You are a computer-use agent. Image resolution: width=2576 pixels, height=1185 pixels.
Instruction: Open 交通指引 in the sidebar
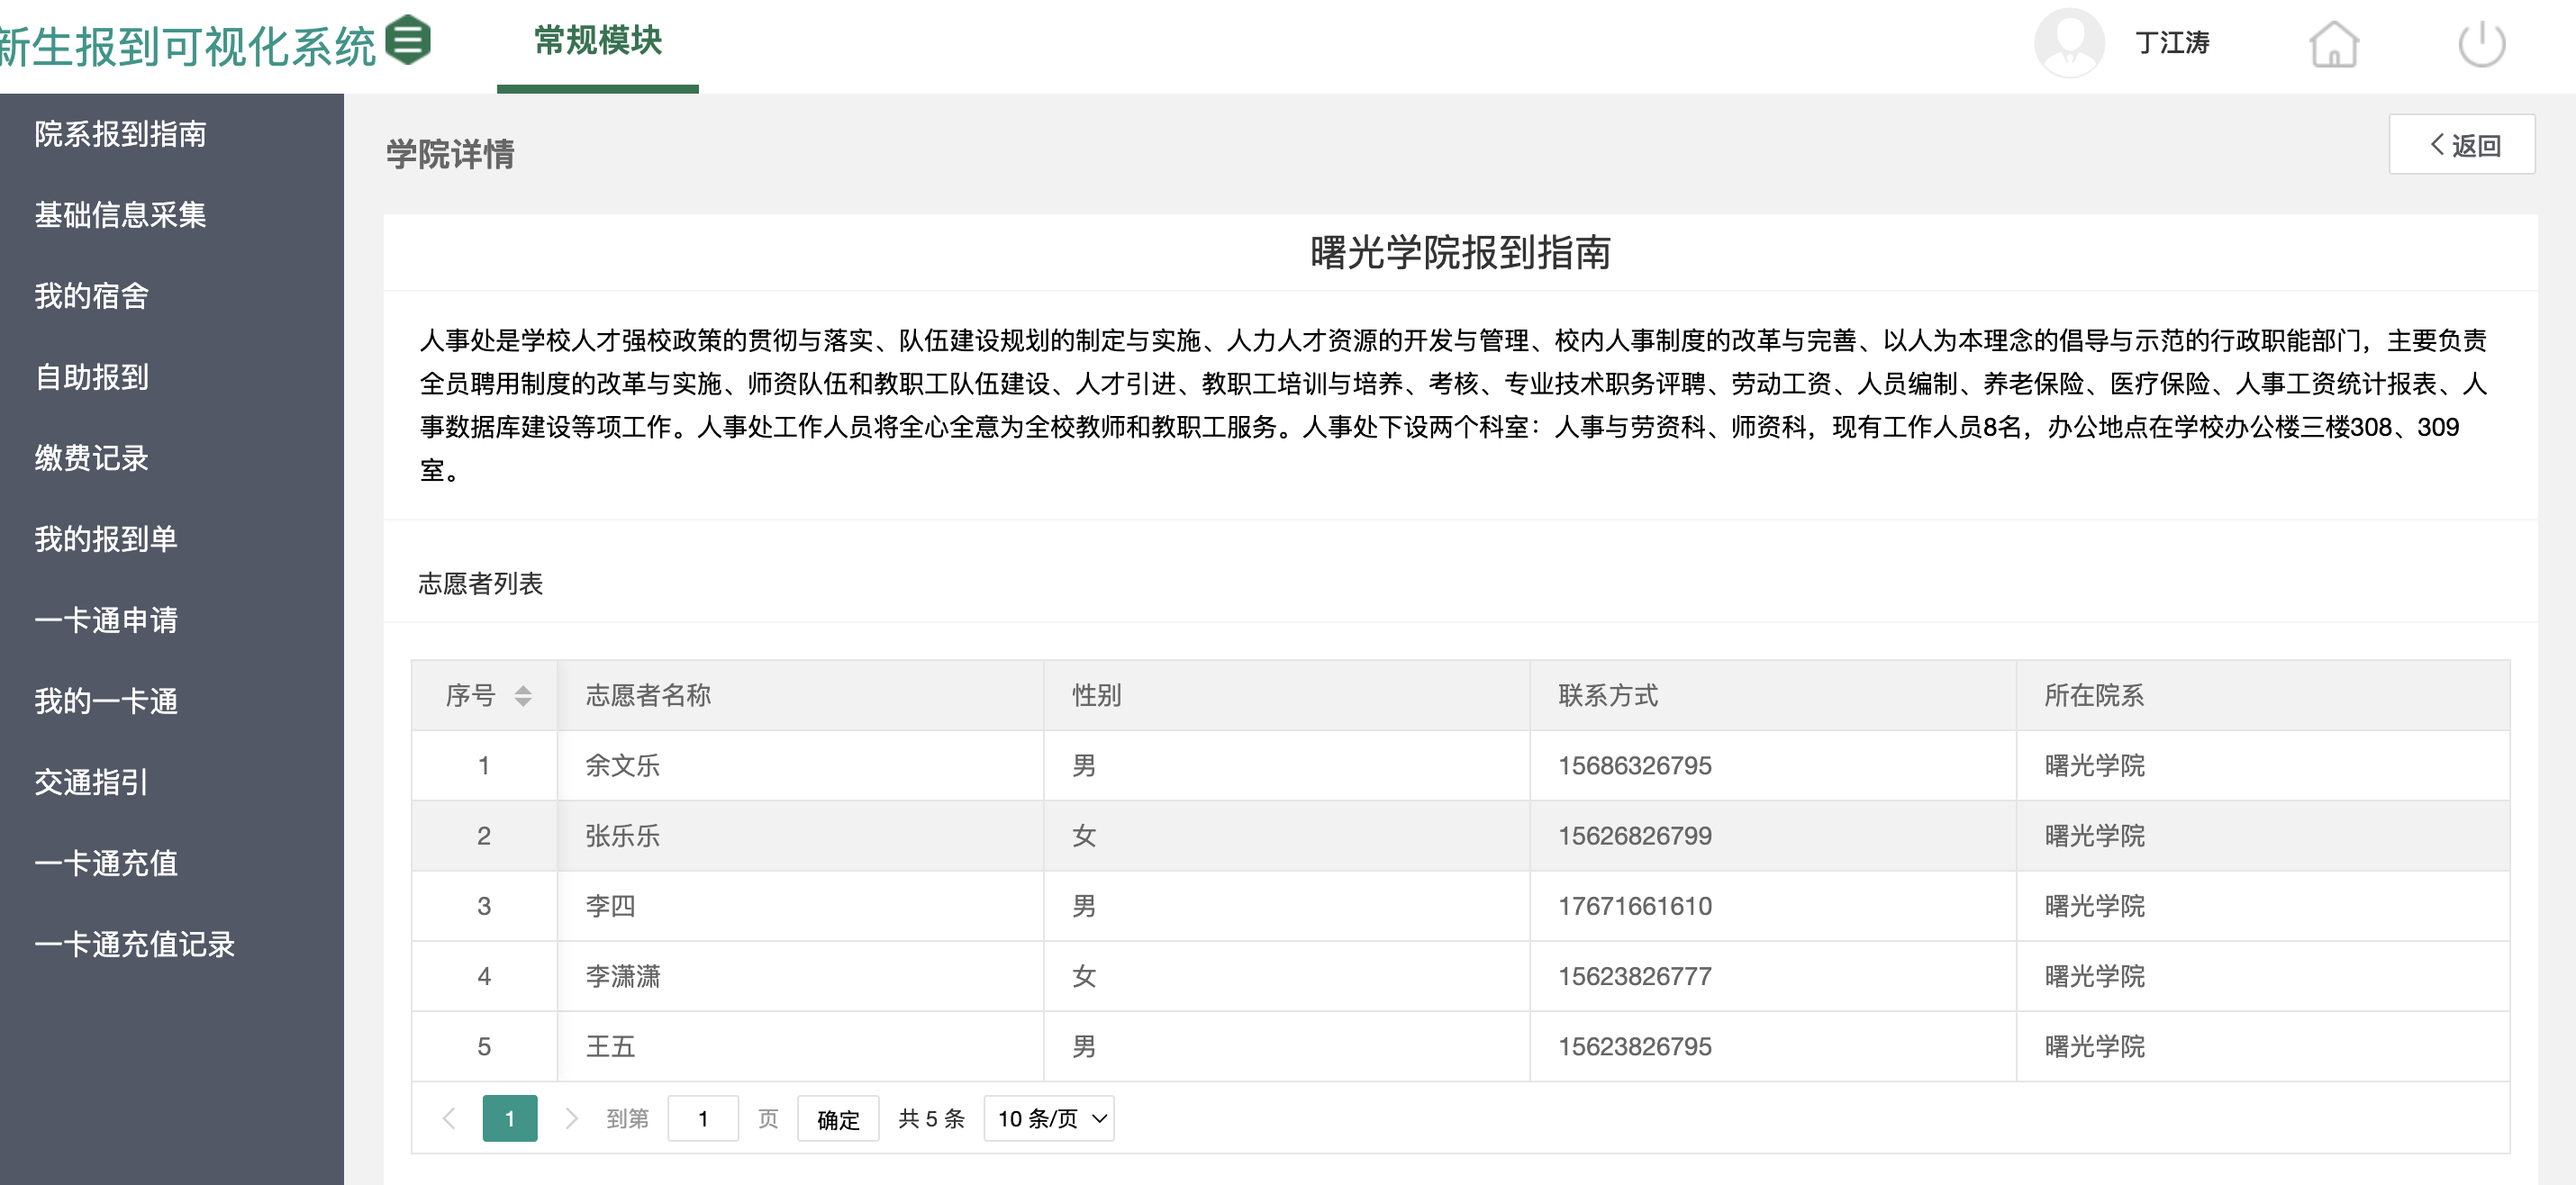[x=91, y=782]
